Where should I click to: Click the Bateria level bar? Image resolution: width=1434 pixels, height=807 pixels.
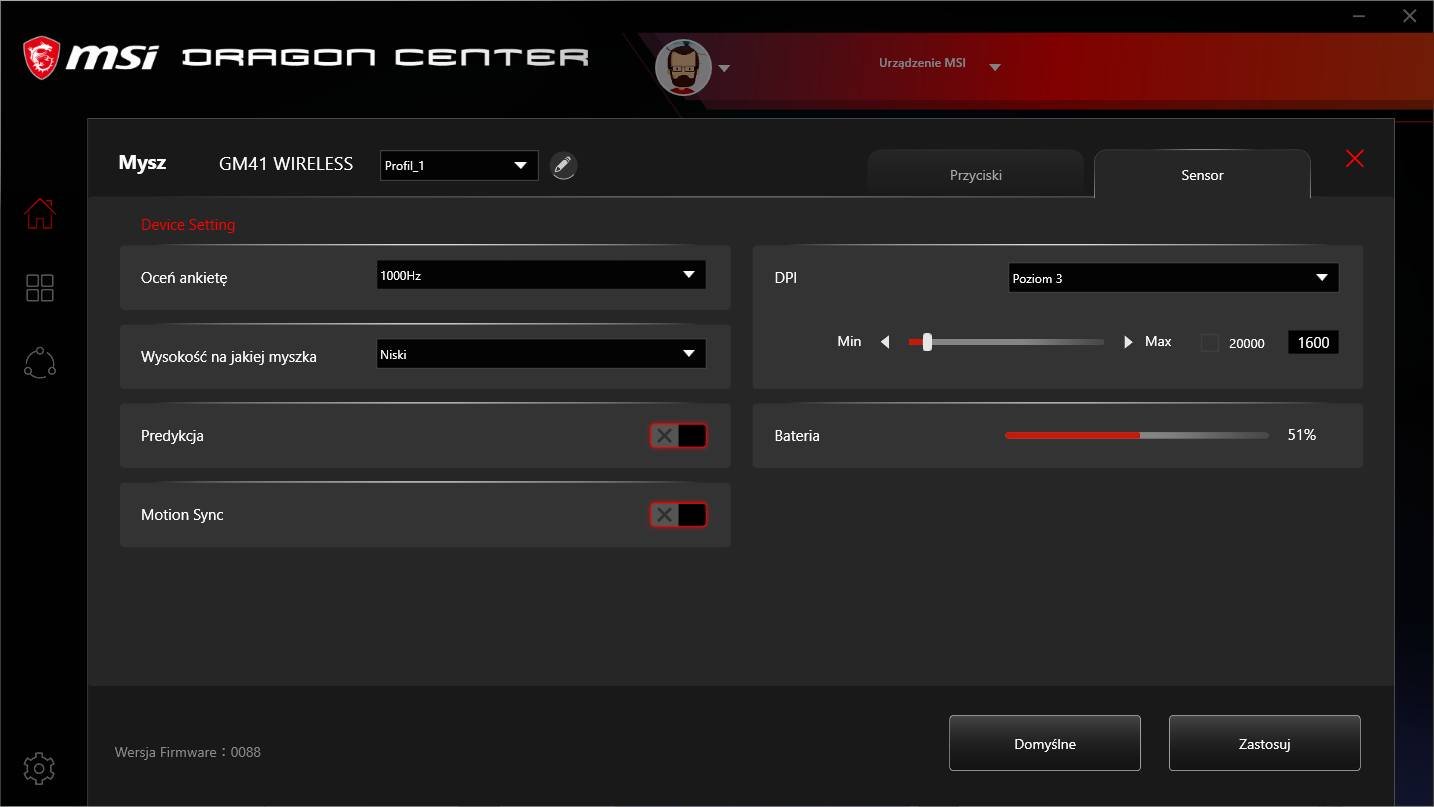coord(1137,436)
